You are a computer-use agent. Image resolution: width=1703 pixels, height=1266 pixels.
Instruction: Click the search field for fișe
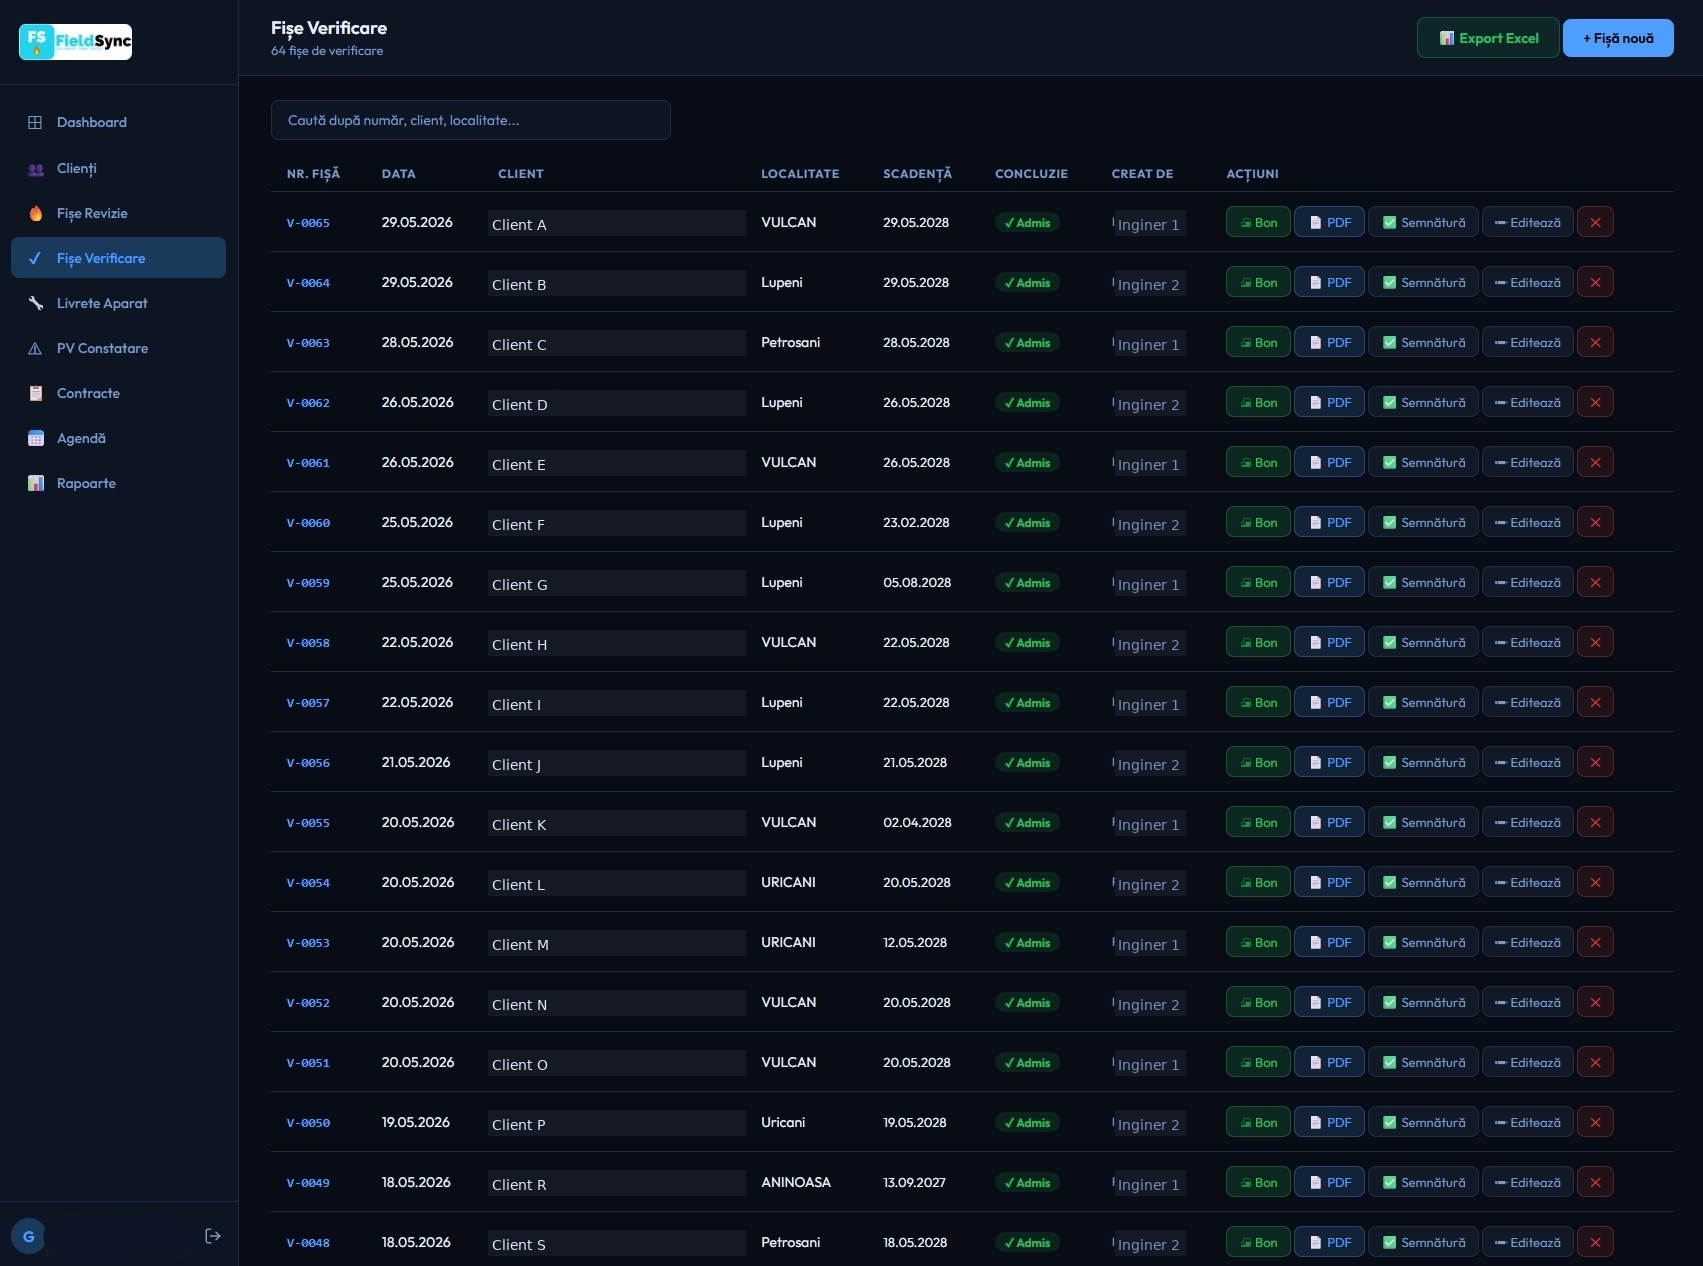470,120
